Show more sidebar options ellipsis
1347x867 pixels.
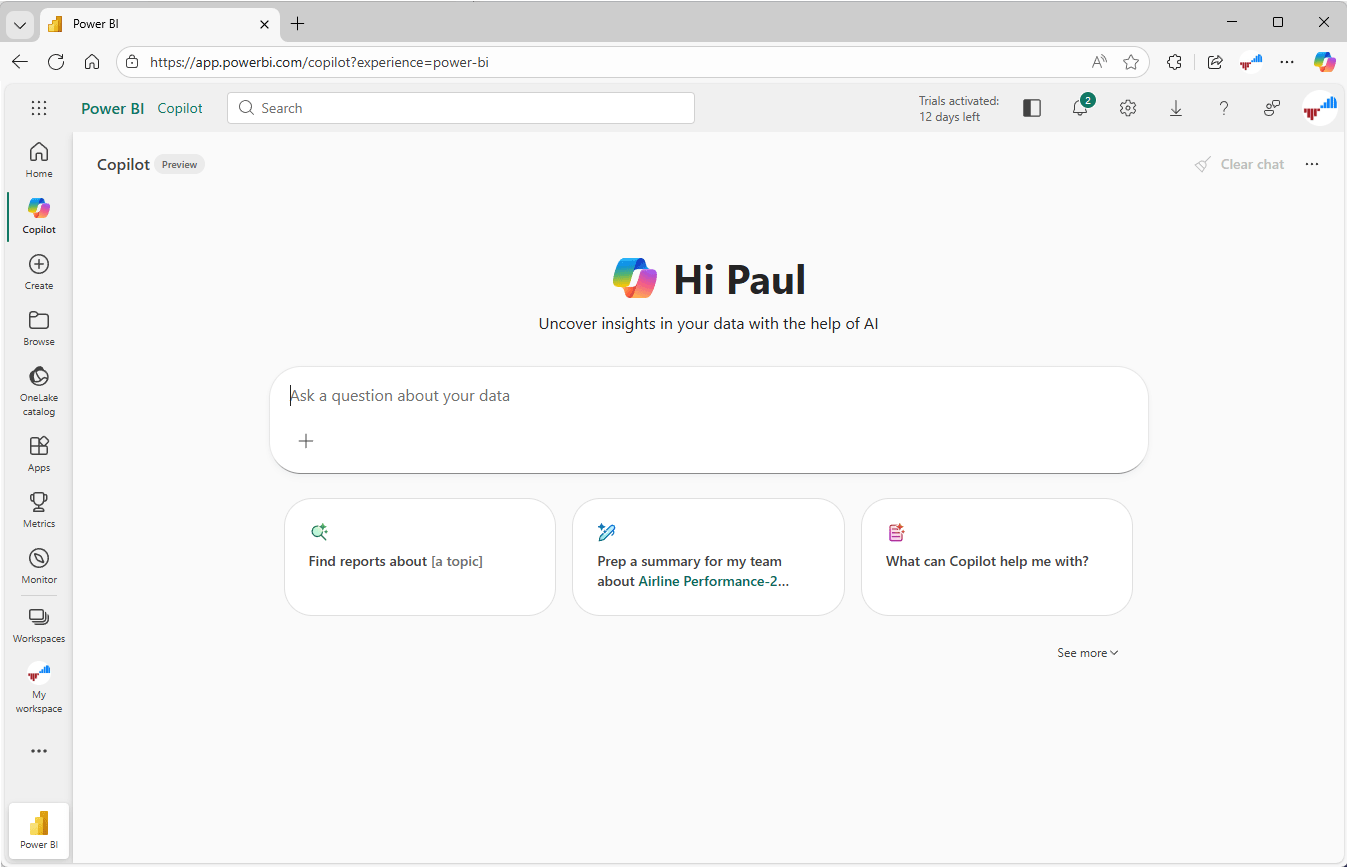[39, 751]
